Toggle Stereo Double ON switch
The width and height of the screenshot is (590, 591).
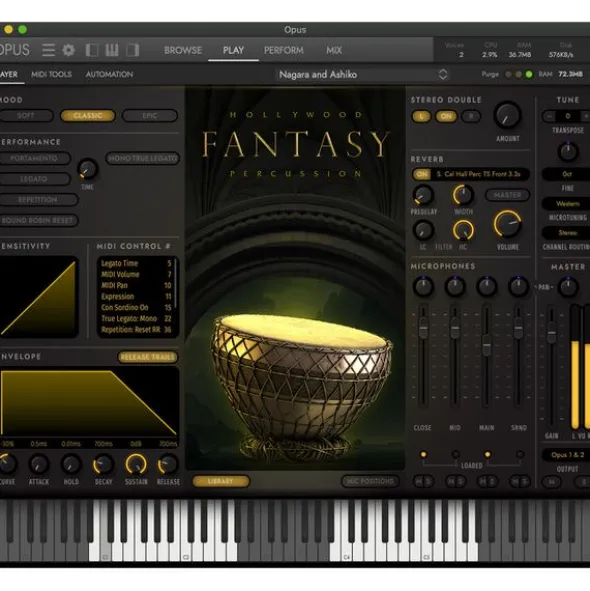pyautogui.click(x=446, y=116)
